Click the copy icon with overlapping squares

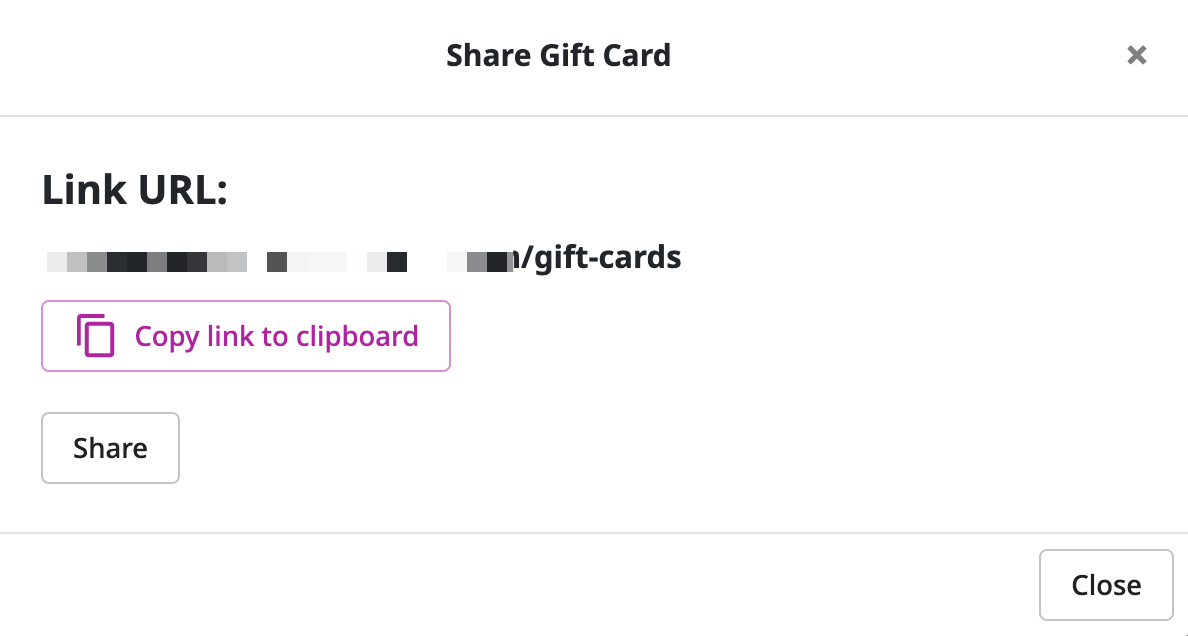pyautogui.click(x=95, y=335)
